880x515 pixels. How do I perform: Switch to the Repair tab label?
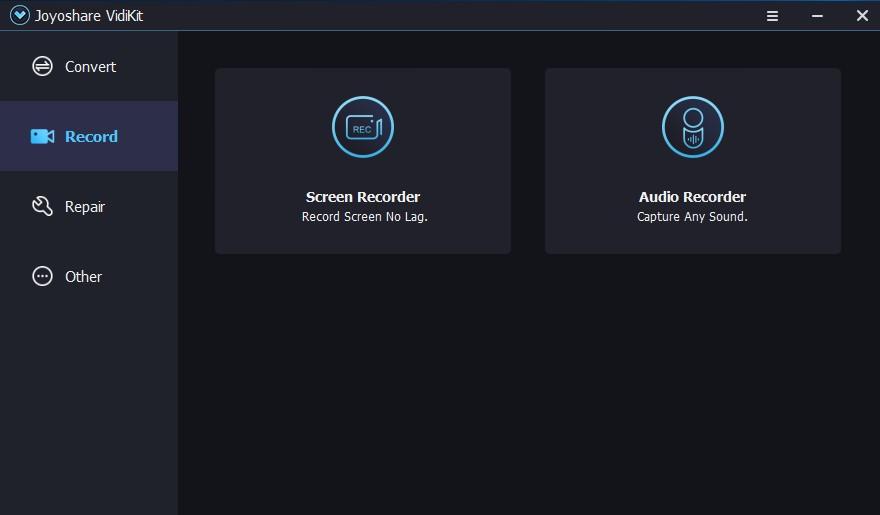(85, 207)
